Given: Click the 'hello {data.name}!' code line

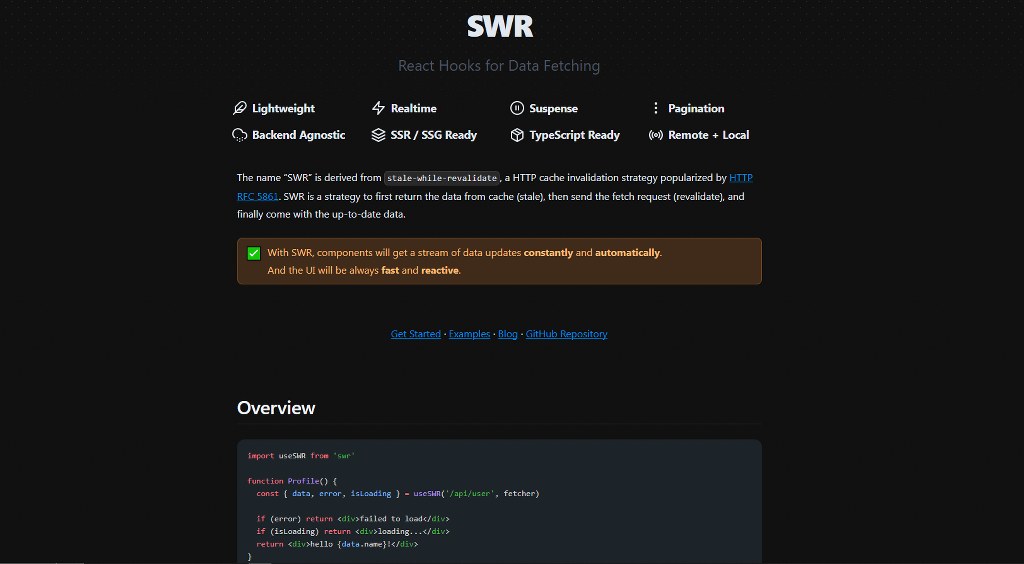Looking at the screenshot, I should [337, 544].
